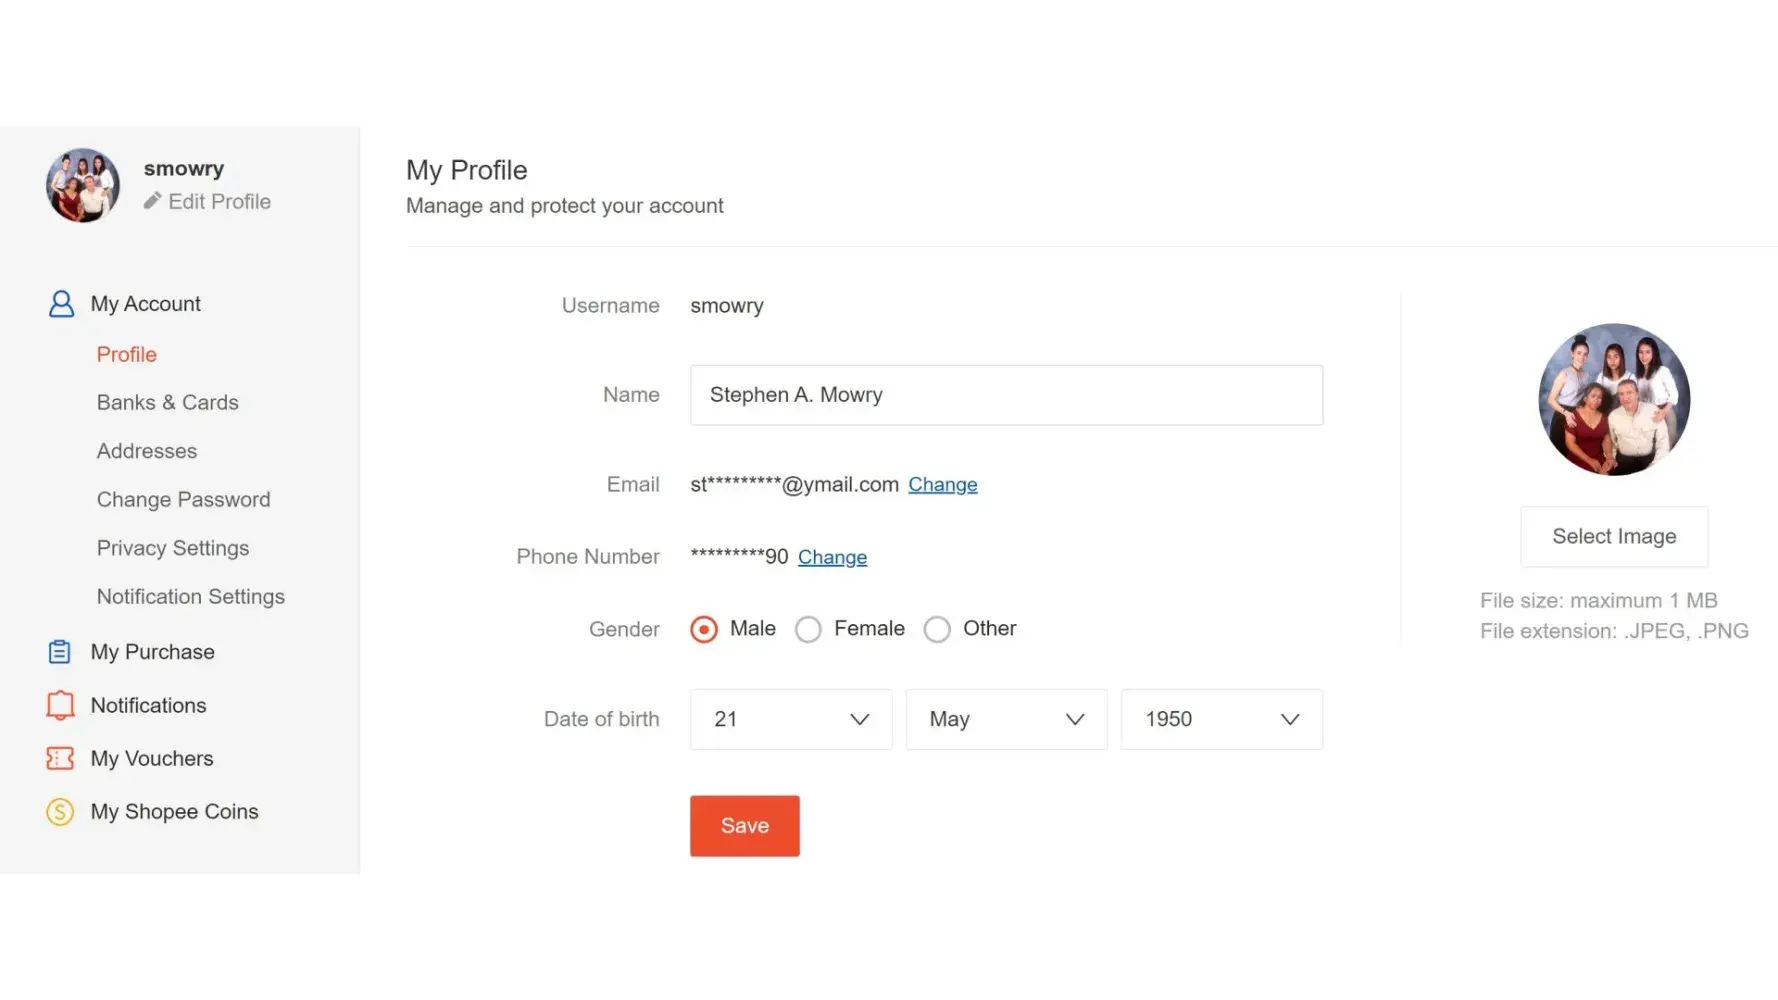Select the Female gender radio button
Screen dimensions: 1778x1000
808,629
